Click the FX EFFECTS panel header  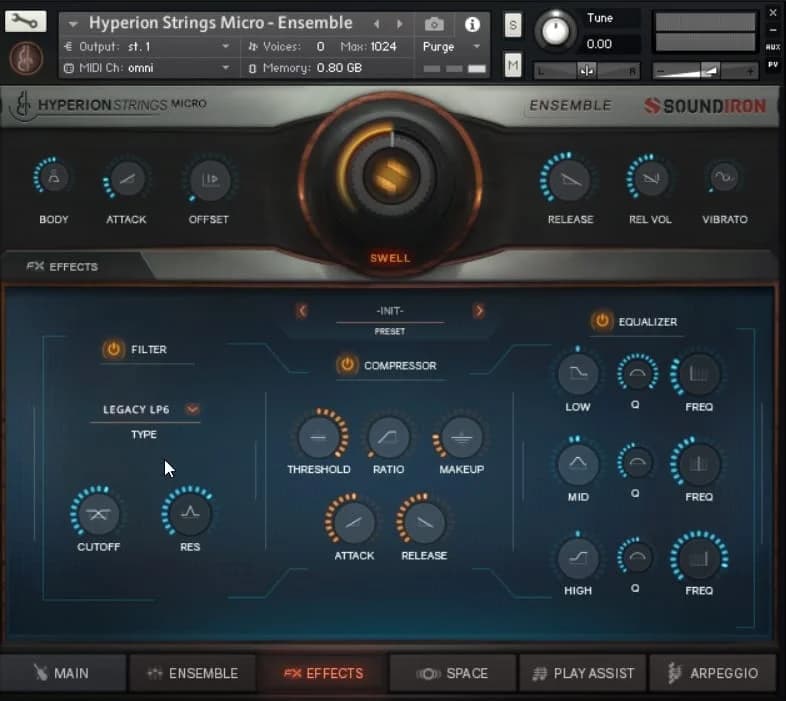click(63, 266)
